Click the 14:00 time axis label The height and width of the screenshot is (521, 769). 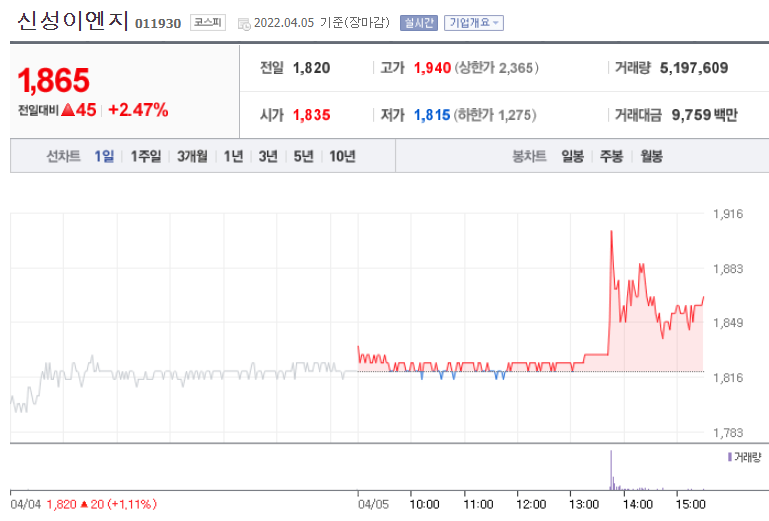pos(638,504)
